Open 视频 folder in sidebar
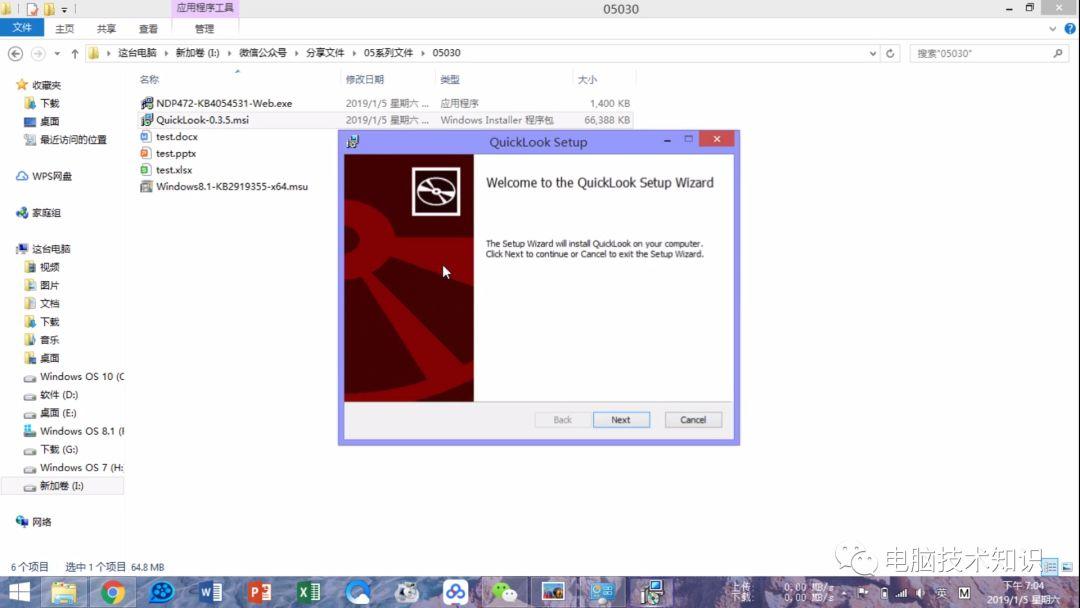Viewport: 1080px width, 608px height. (x=50, y=267)
